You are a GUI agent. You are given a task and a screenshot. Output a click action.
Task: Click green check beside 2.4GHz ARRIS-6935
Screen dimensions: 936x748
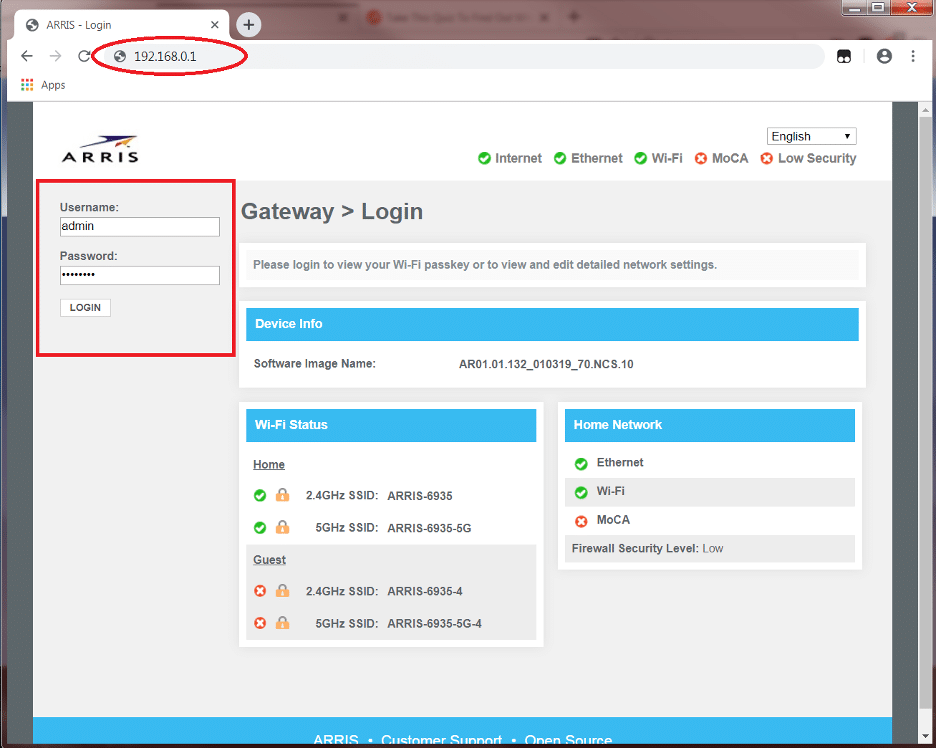pos(260,495)
